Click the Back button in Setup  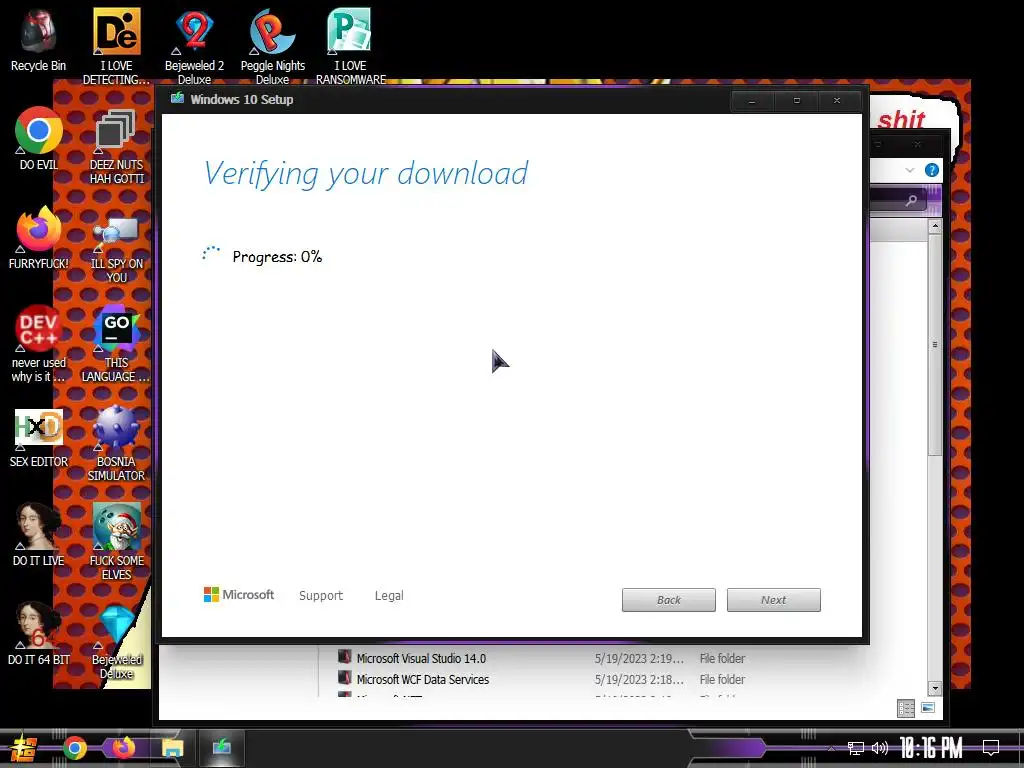[669, 600]
